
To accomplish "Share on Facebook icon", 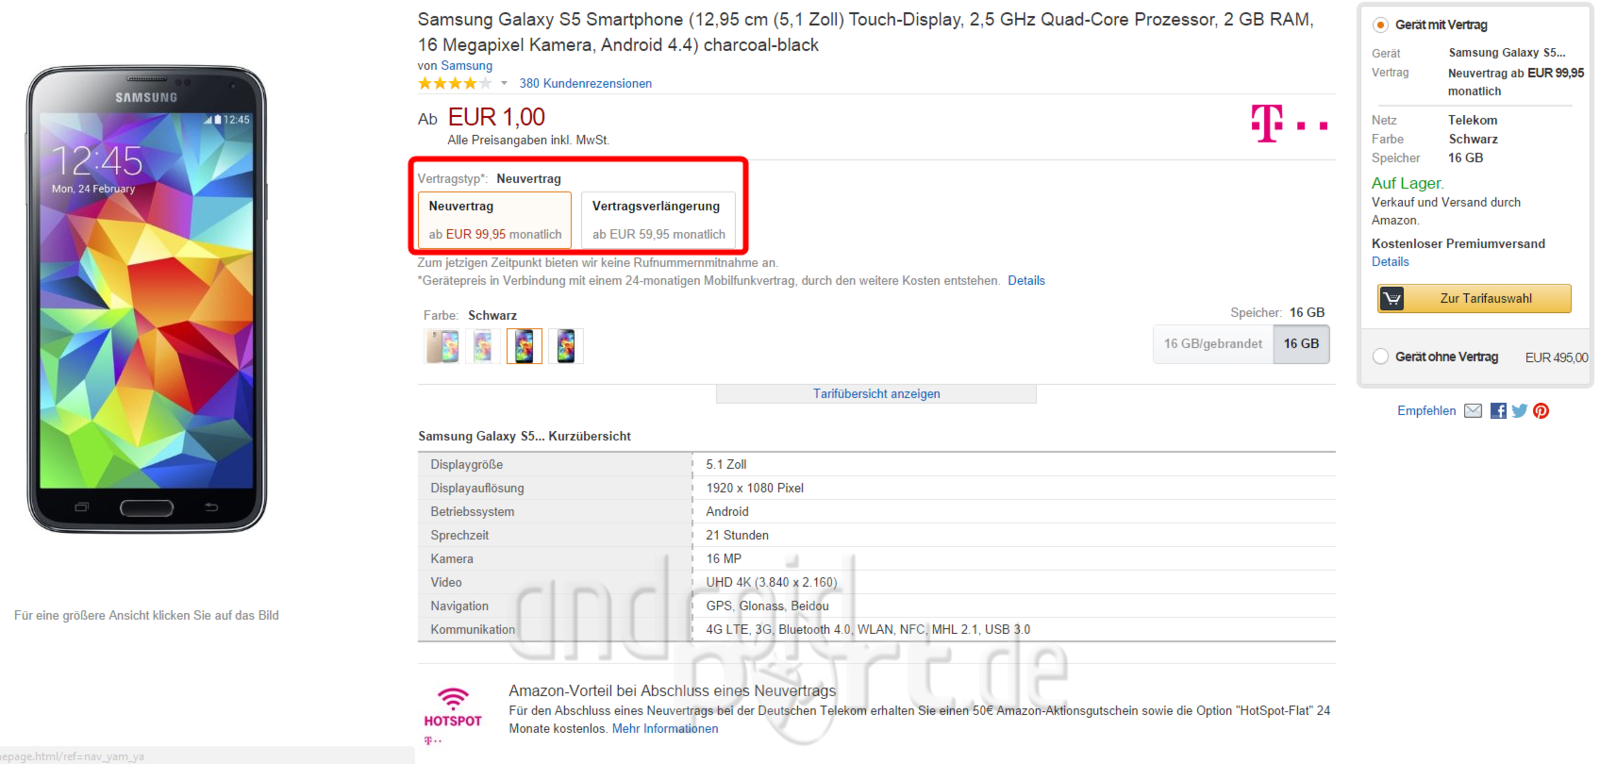I will click(1498, 411).
